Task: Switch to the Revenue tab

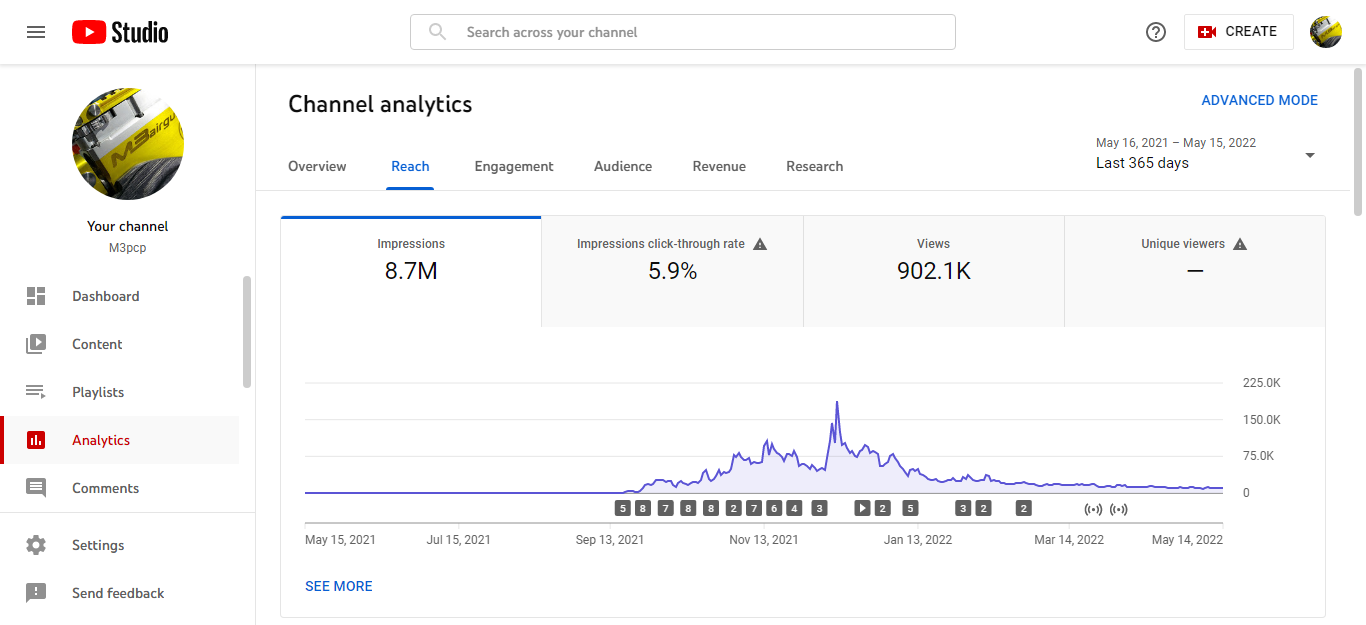Action: tap(719, 166)
